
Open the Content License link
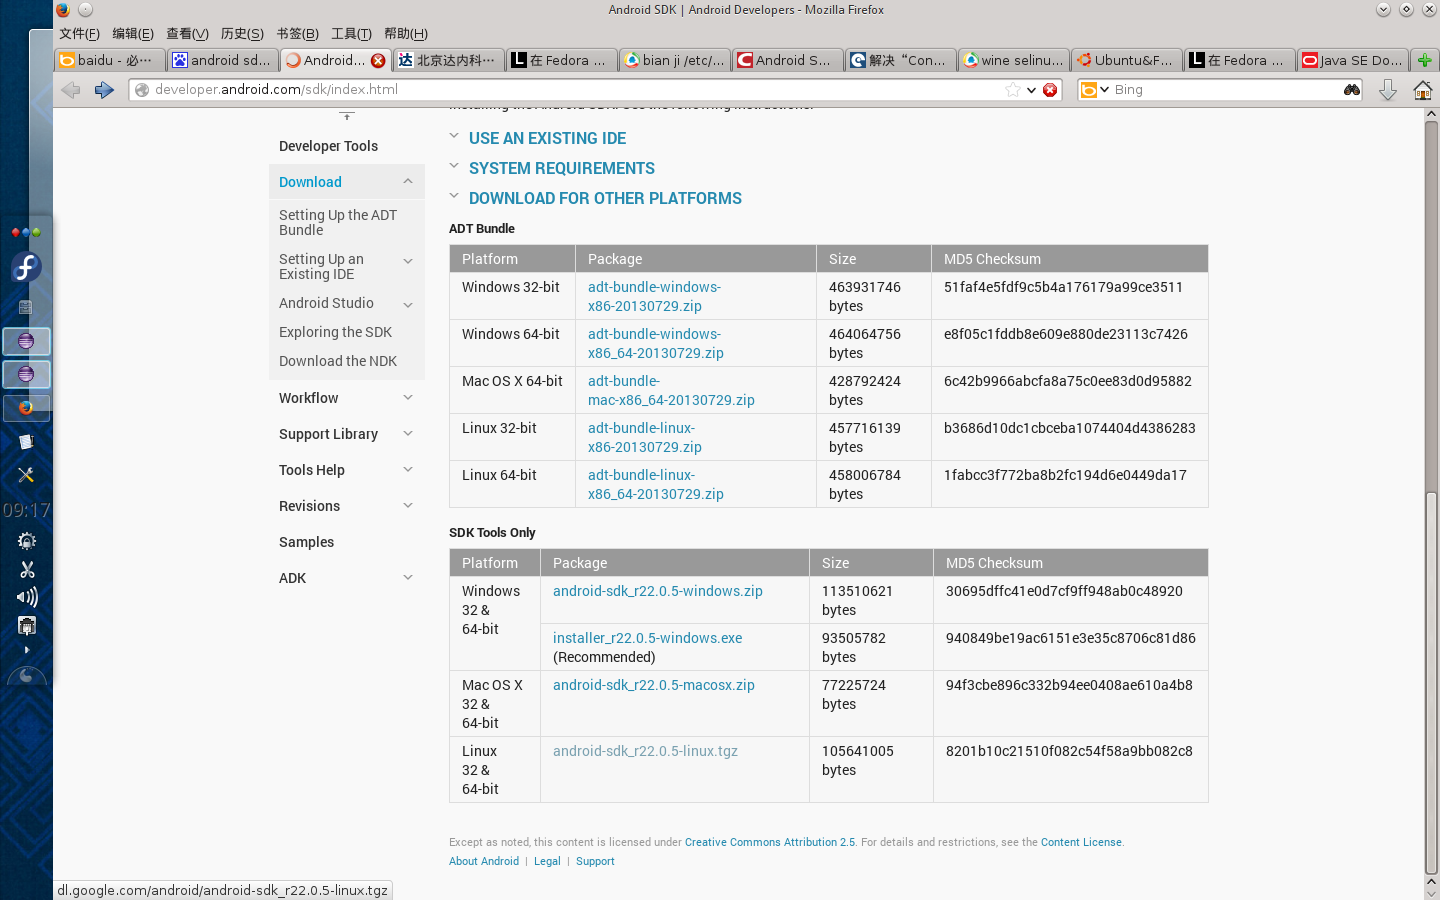click(x=1081, y=842)
